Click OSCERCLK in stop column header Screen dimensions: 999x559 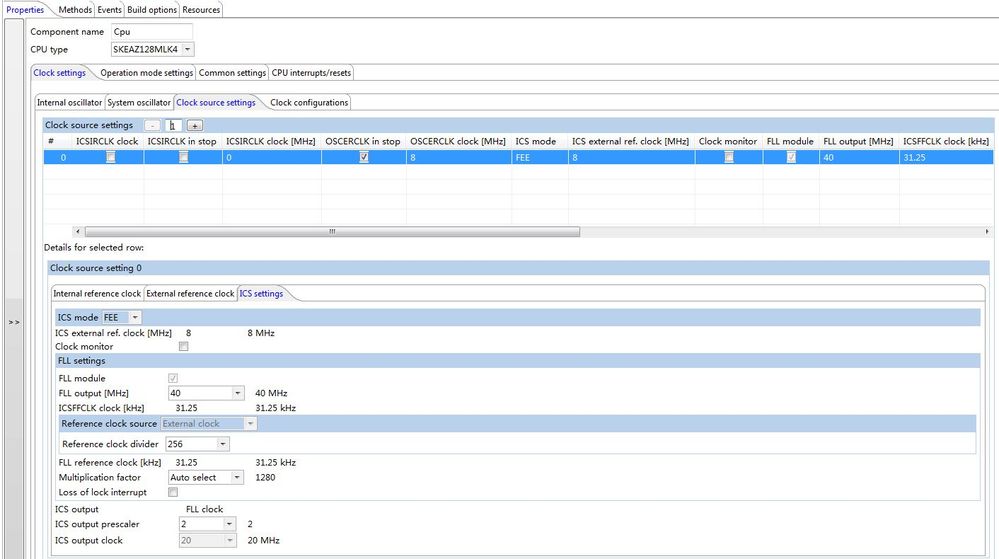pos(363,142)
